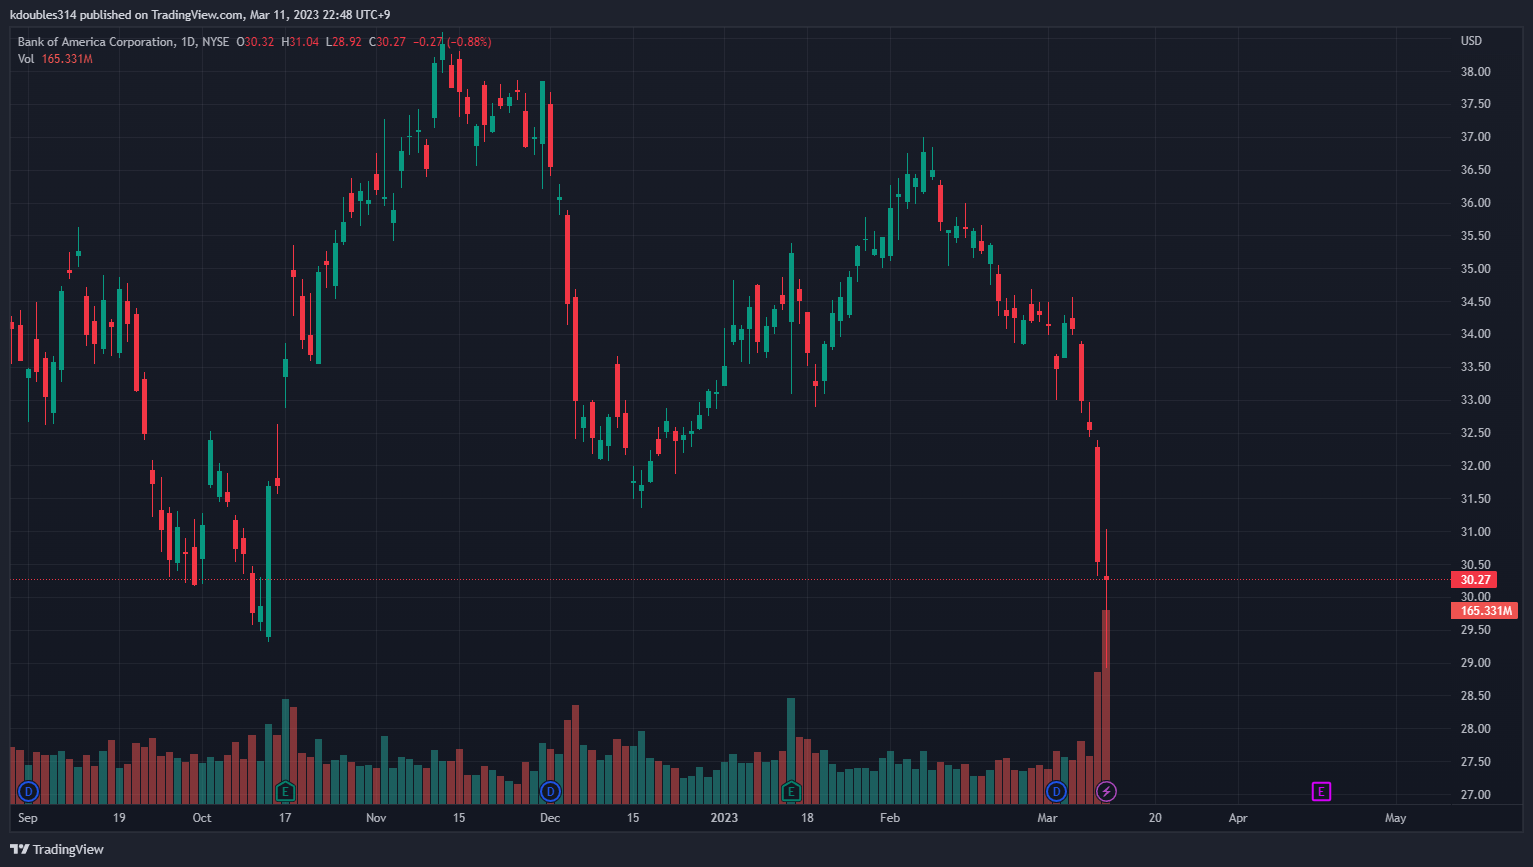Click the Apr date axis label
This screenshot has width=1533, height=867.
click(x=1238, y=818)
